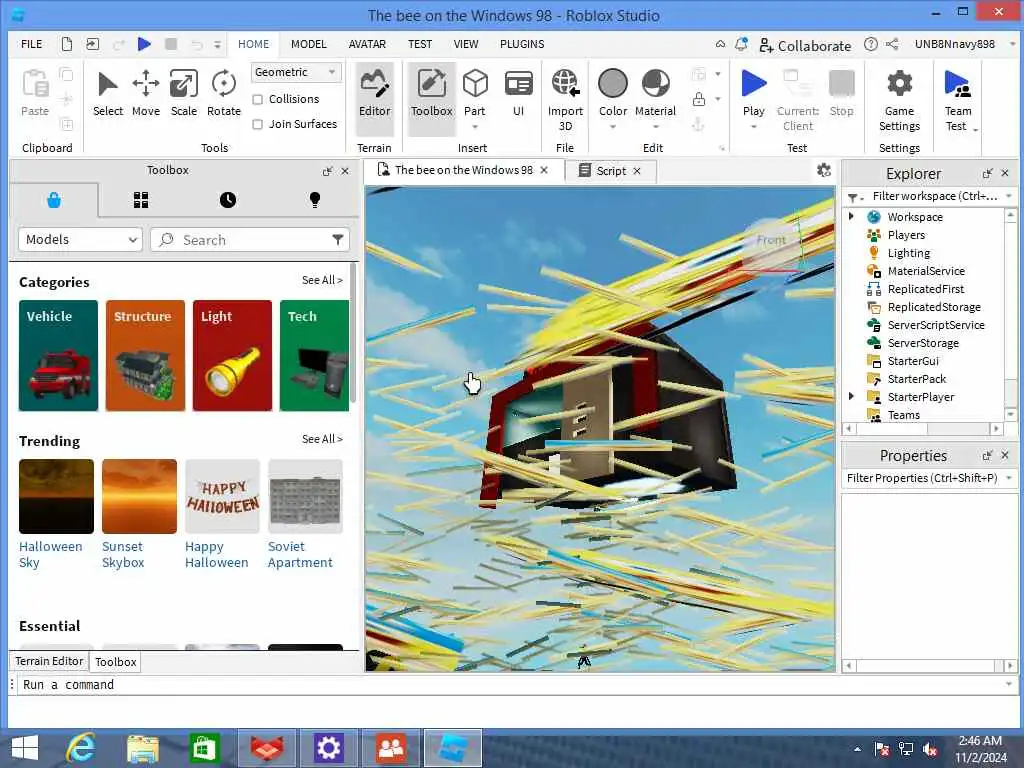Open the Toolbox Recent clock tab
Image resolution: width=1024 pixels, height=768 pixels.
228,200
